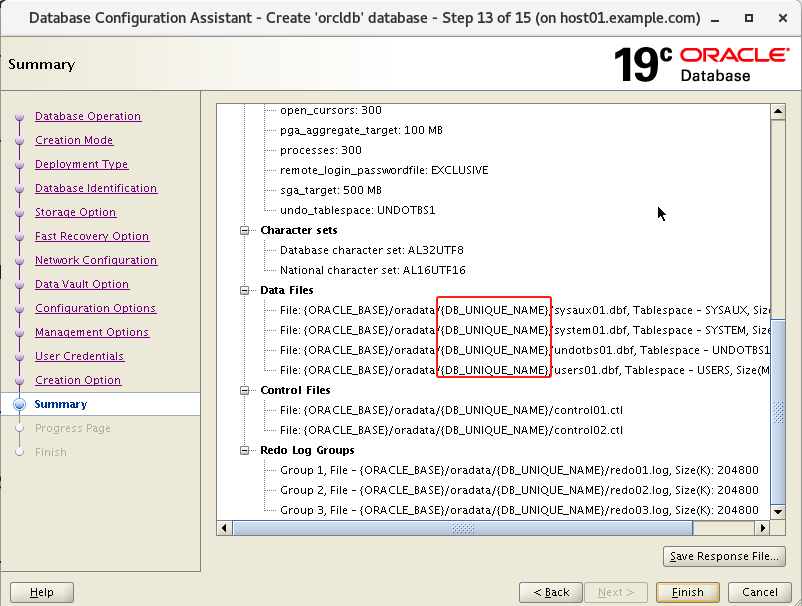Select the sysaux01.dbf data file row

[524, 310]
